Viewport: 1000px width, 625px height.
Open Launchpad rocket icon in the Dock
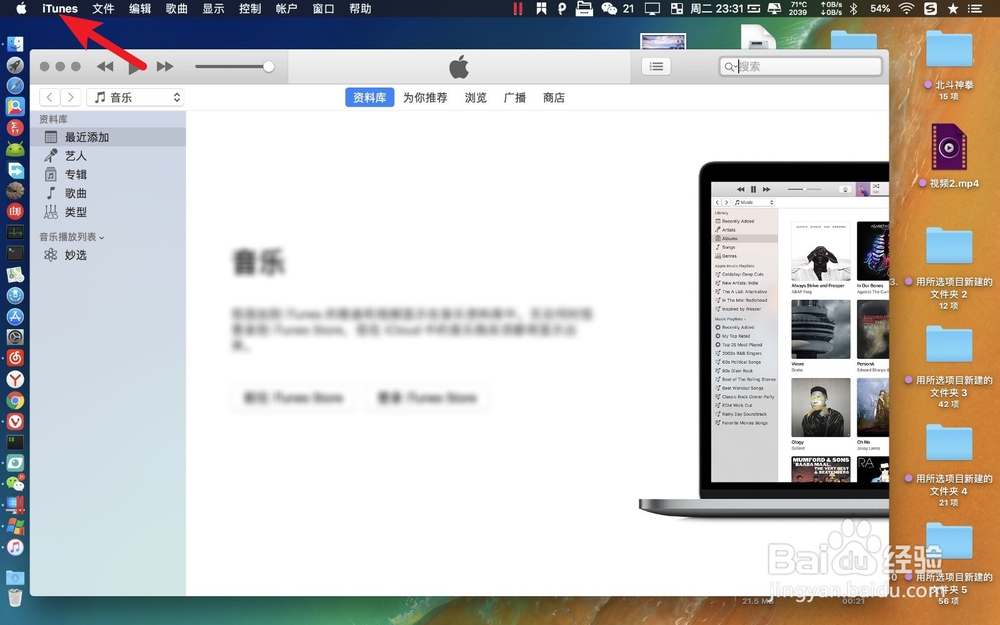15,65
